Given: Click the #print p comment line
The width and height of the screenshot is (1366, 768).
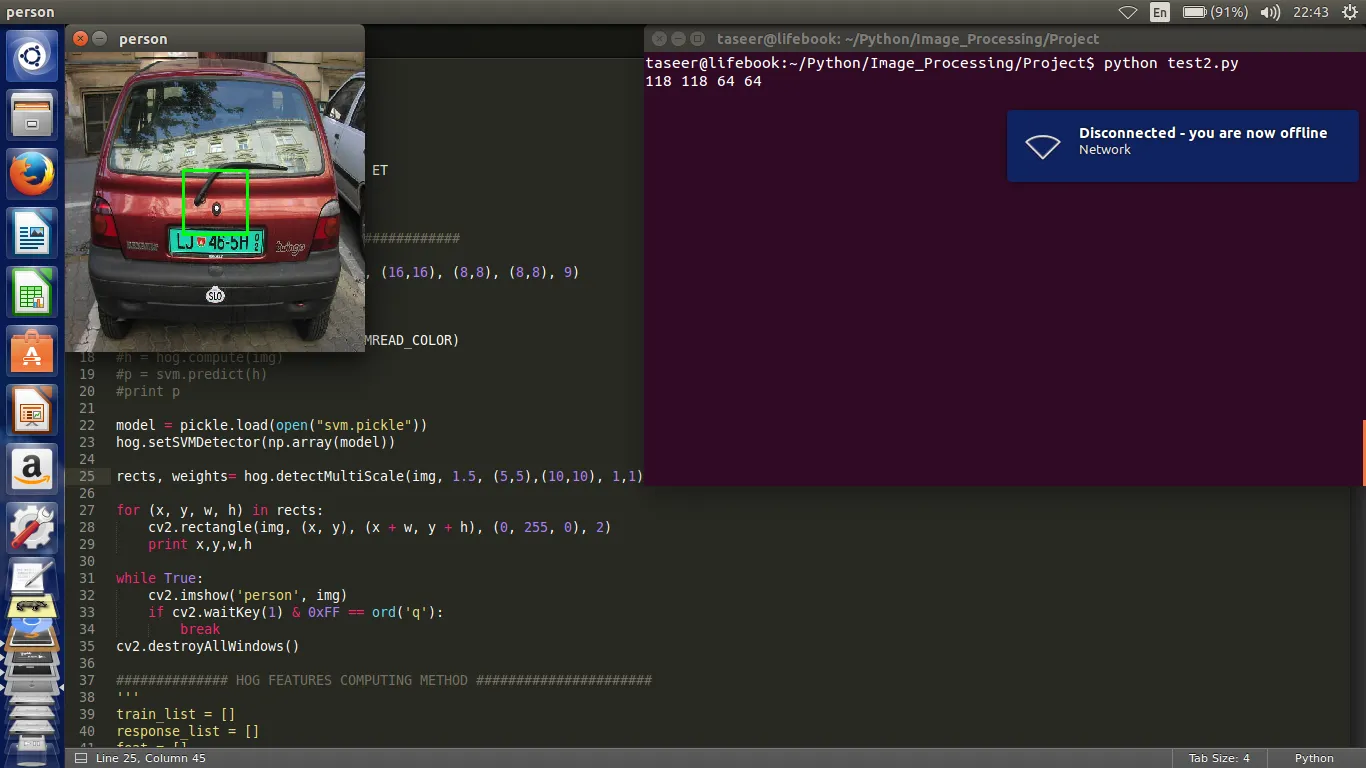Looking at the screenshot, I should pyautogui.click(x=148, y=391).
